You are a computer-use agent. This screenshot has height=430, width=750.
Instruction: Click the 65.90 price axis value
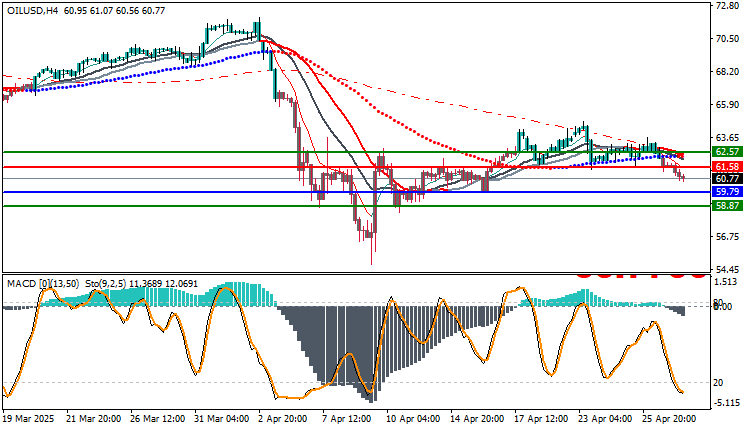click(728, 105)
